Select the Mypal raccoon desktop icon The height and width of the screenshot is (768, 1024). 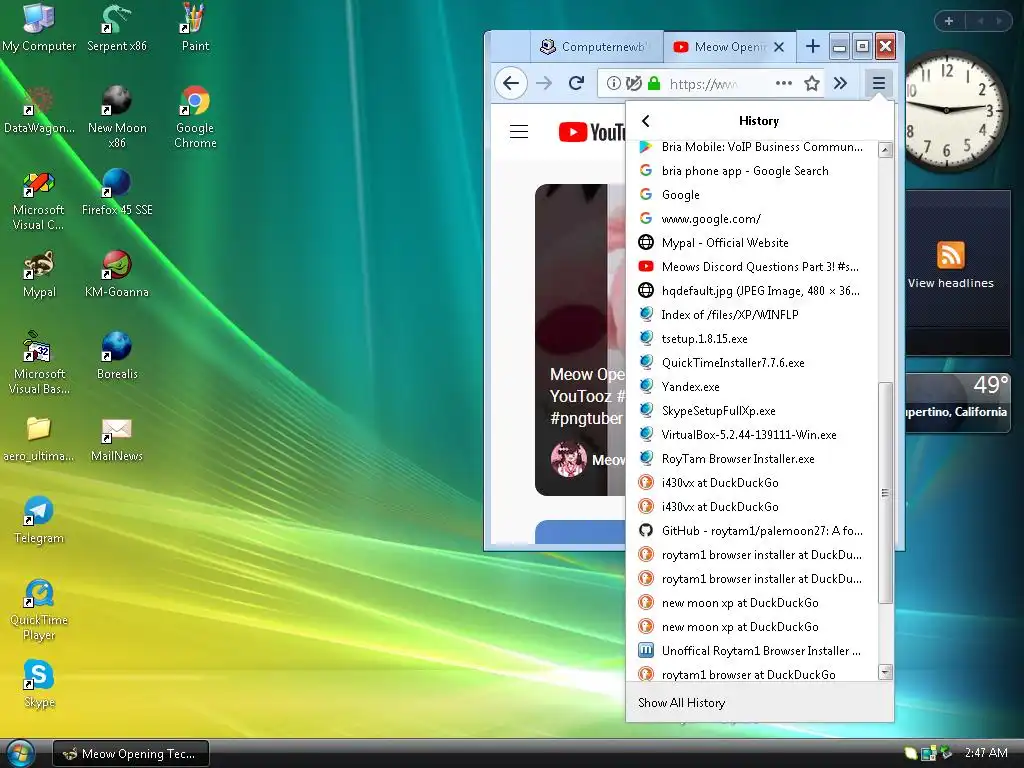point(39,275)
